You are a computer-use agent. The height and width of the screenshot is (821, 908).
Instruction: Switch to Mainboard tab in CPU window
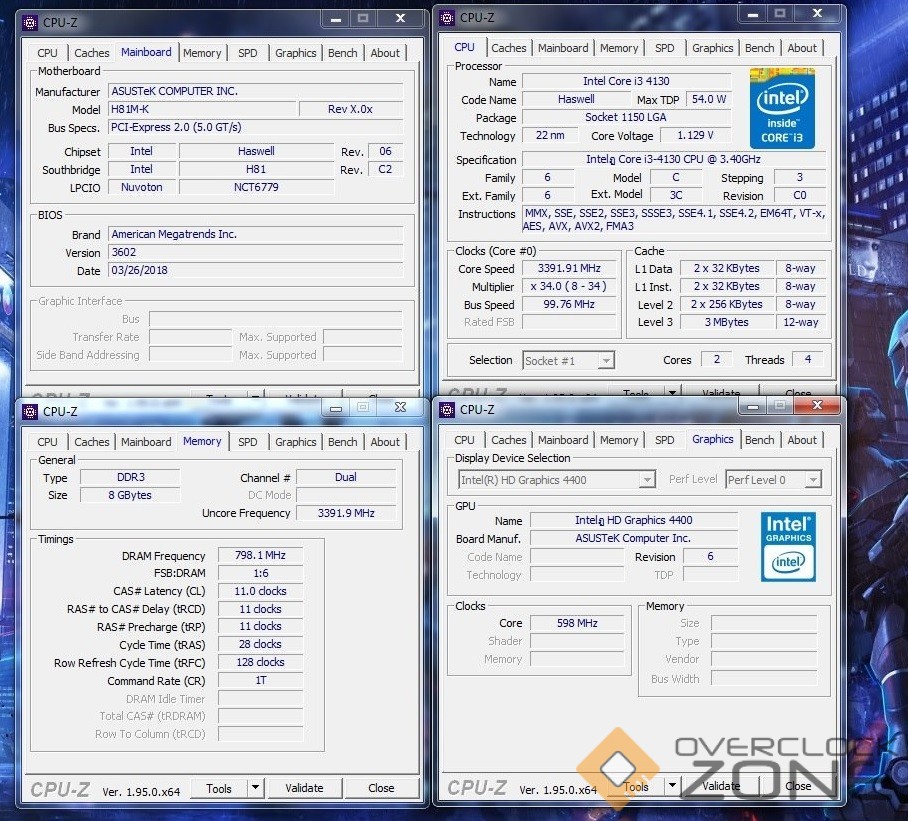click(563, 48)
